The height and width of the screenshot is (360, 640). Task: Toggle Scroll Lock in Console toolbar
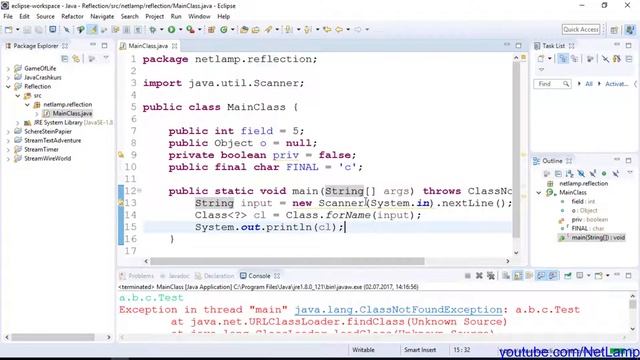click(518, 276)
